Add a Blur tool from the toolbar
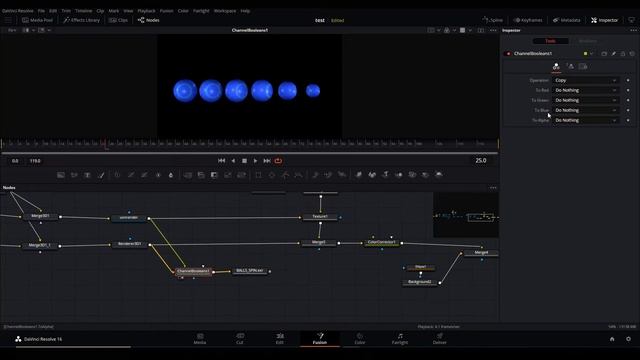The height and width of the screenshot is (360, 640). tap(171, 175)
